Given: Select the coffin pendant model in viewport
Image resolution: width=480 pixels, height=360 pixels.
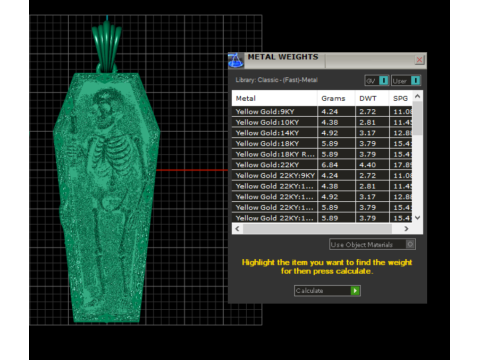Looking at the screenshot, I should coord(106,197).
